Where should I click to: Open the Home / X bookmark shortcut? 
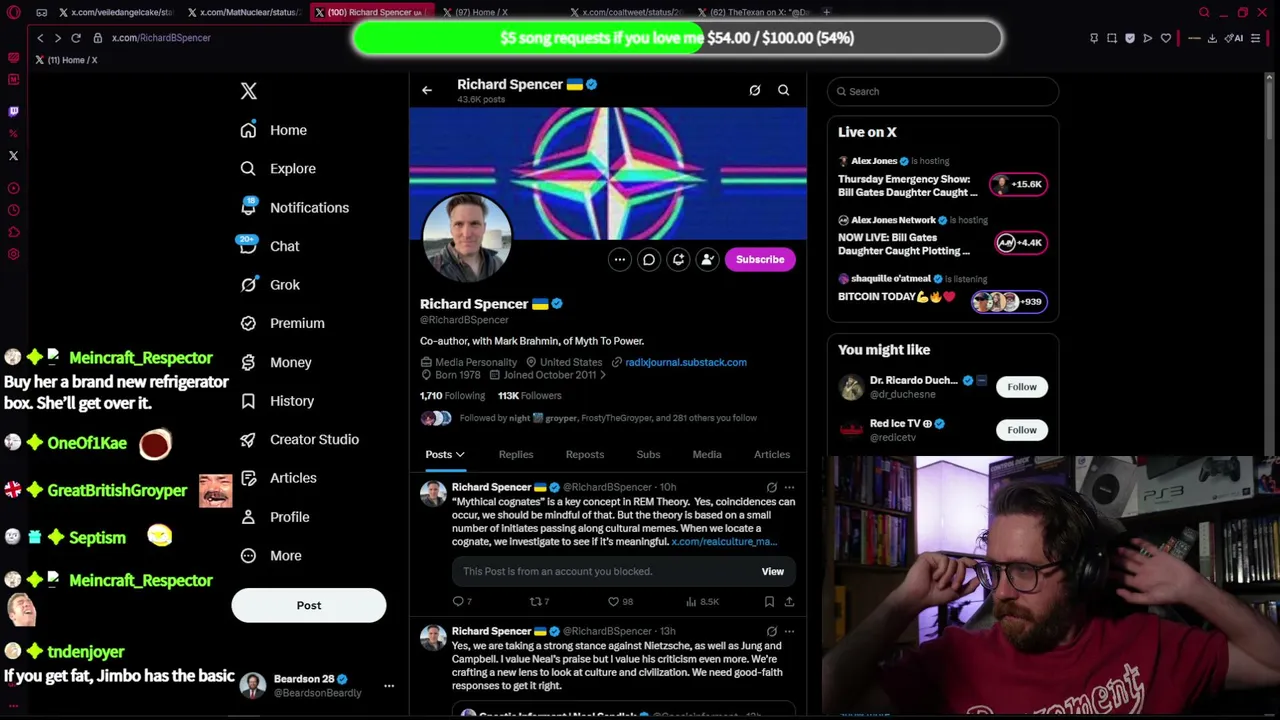[67, 60]
